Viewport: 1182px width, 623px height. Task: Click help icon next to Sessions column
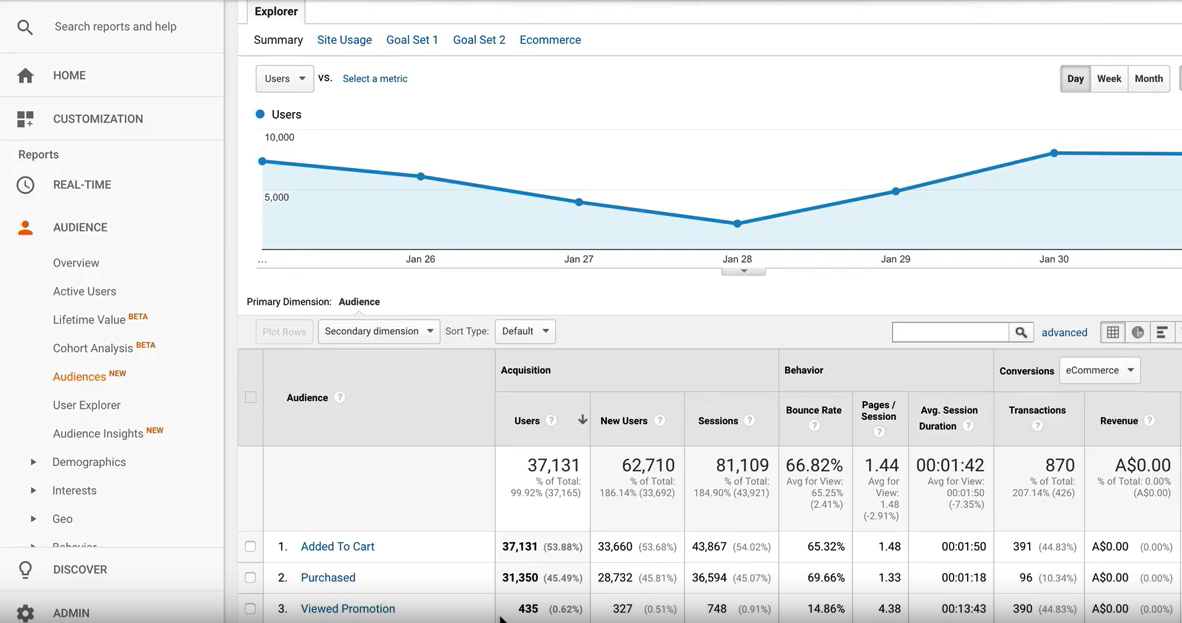(x=749, y=421)
